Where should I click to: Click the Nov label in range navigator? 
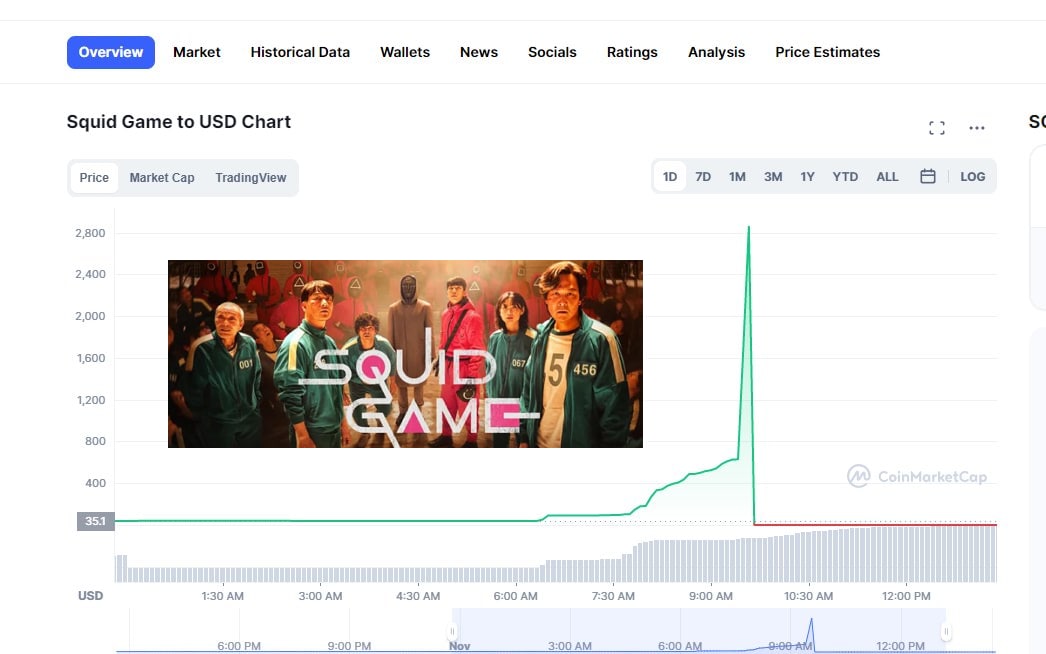(x=460, y=646)
